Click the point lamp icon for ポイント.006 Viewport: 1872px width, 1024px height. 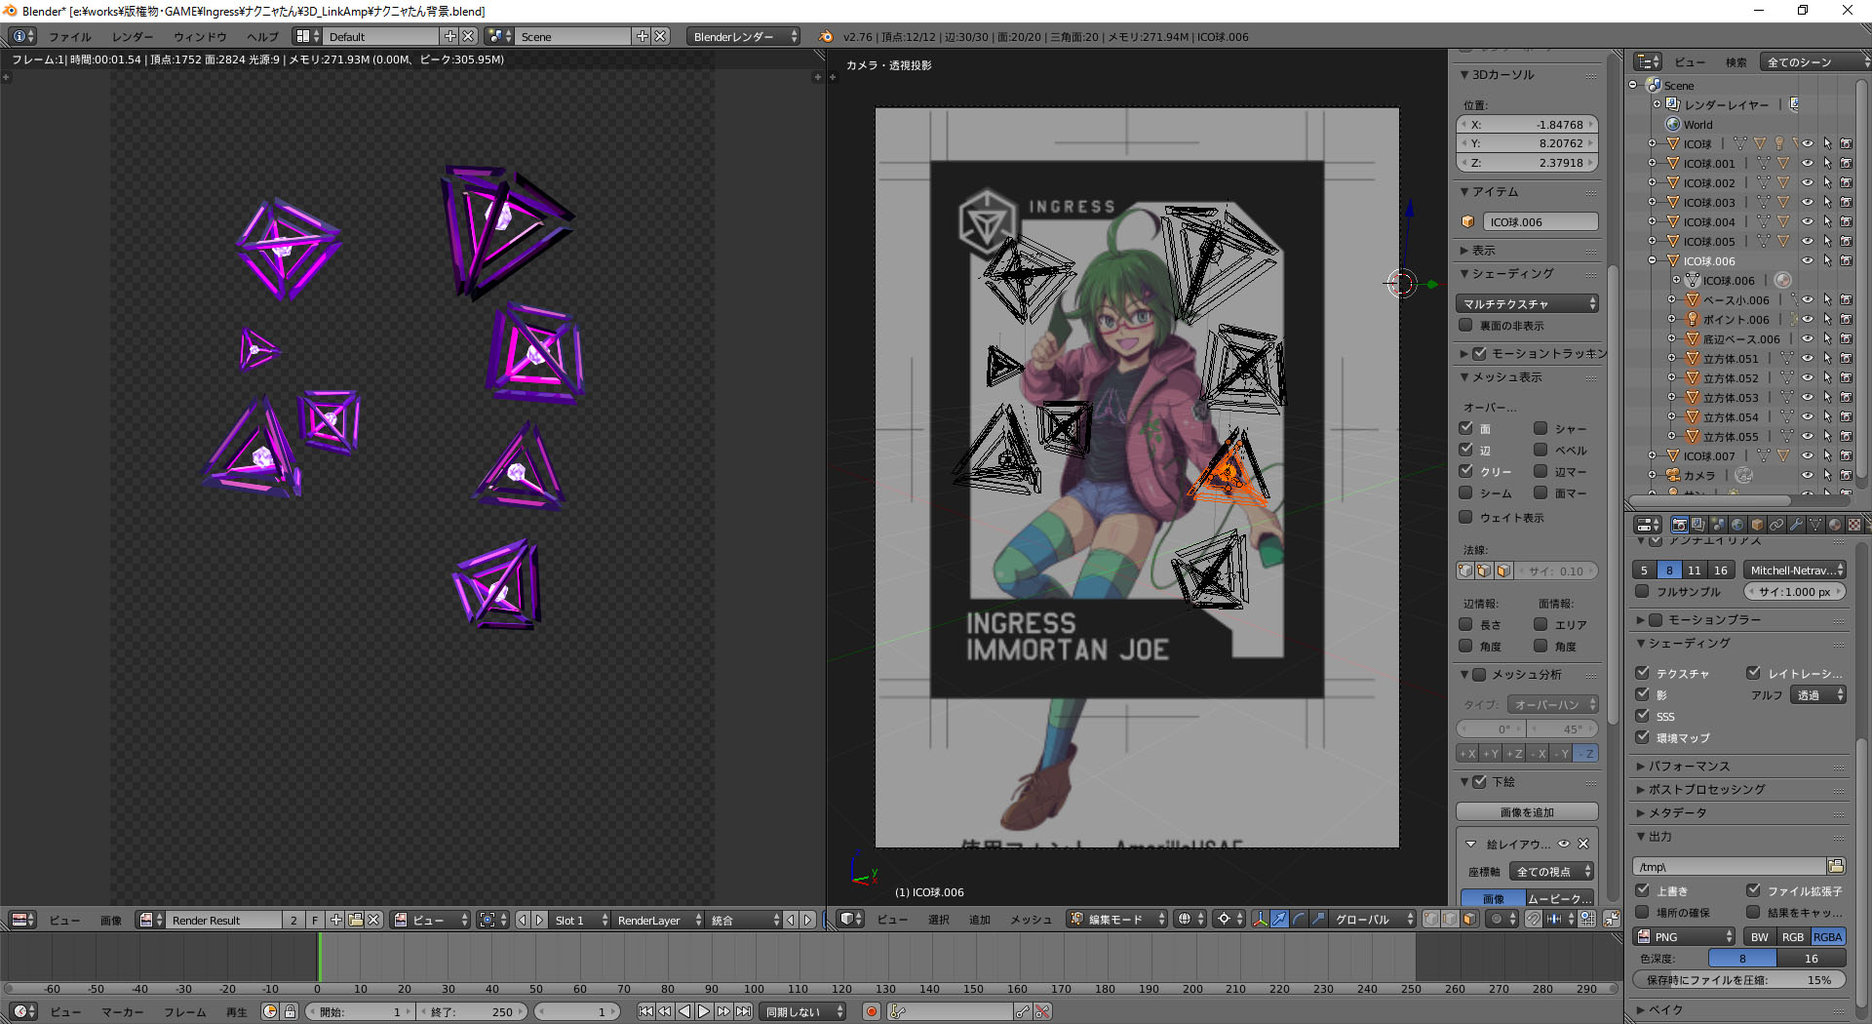(x=1692, y=319)
